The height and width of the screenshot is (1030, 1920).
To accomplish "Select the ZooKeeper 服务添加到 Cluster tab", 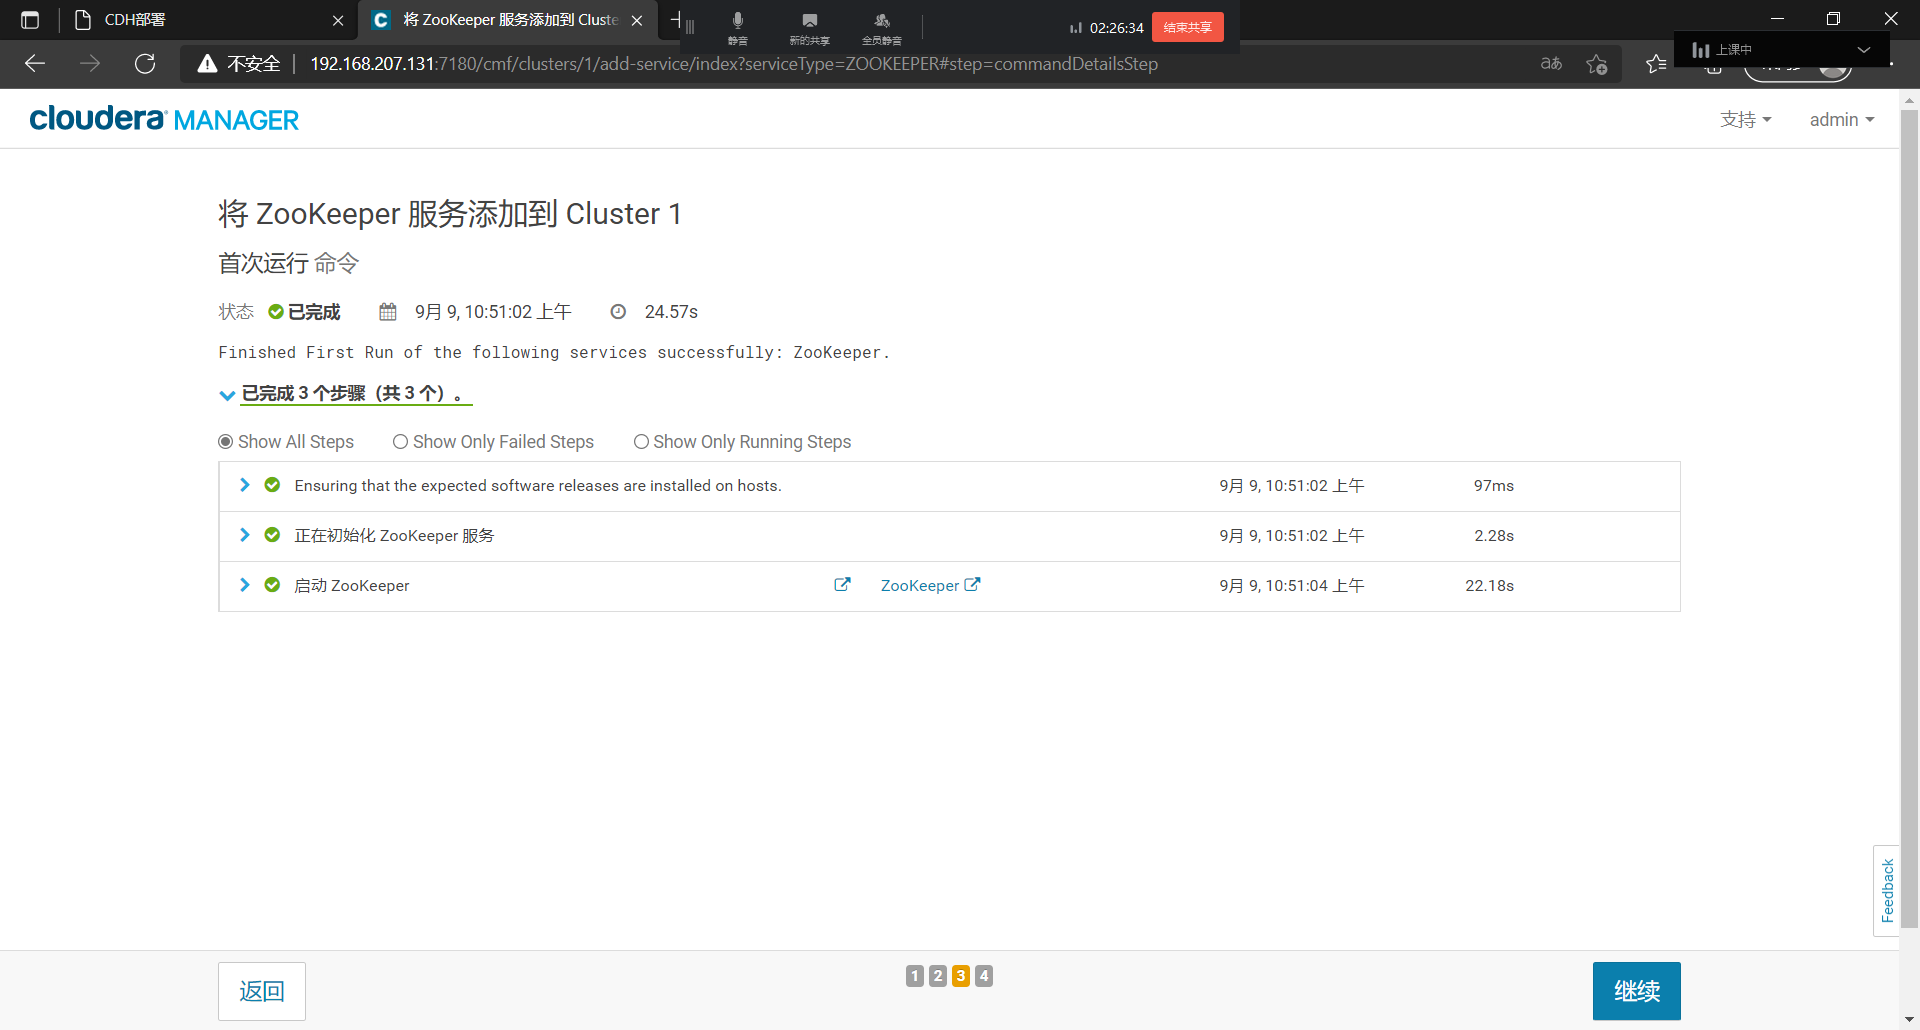I will 507,20.
